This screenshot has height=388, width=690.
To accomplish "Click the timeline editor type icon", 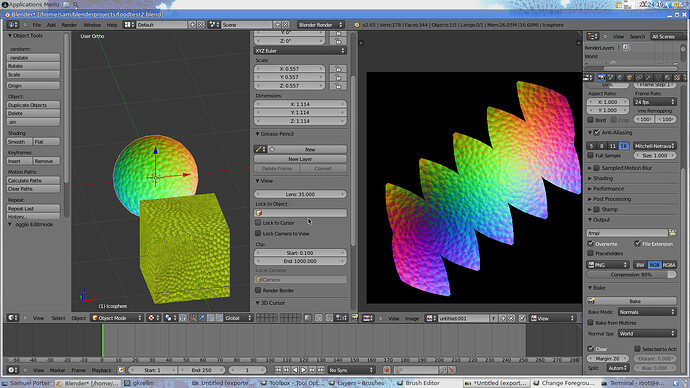I will 12,370.
